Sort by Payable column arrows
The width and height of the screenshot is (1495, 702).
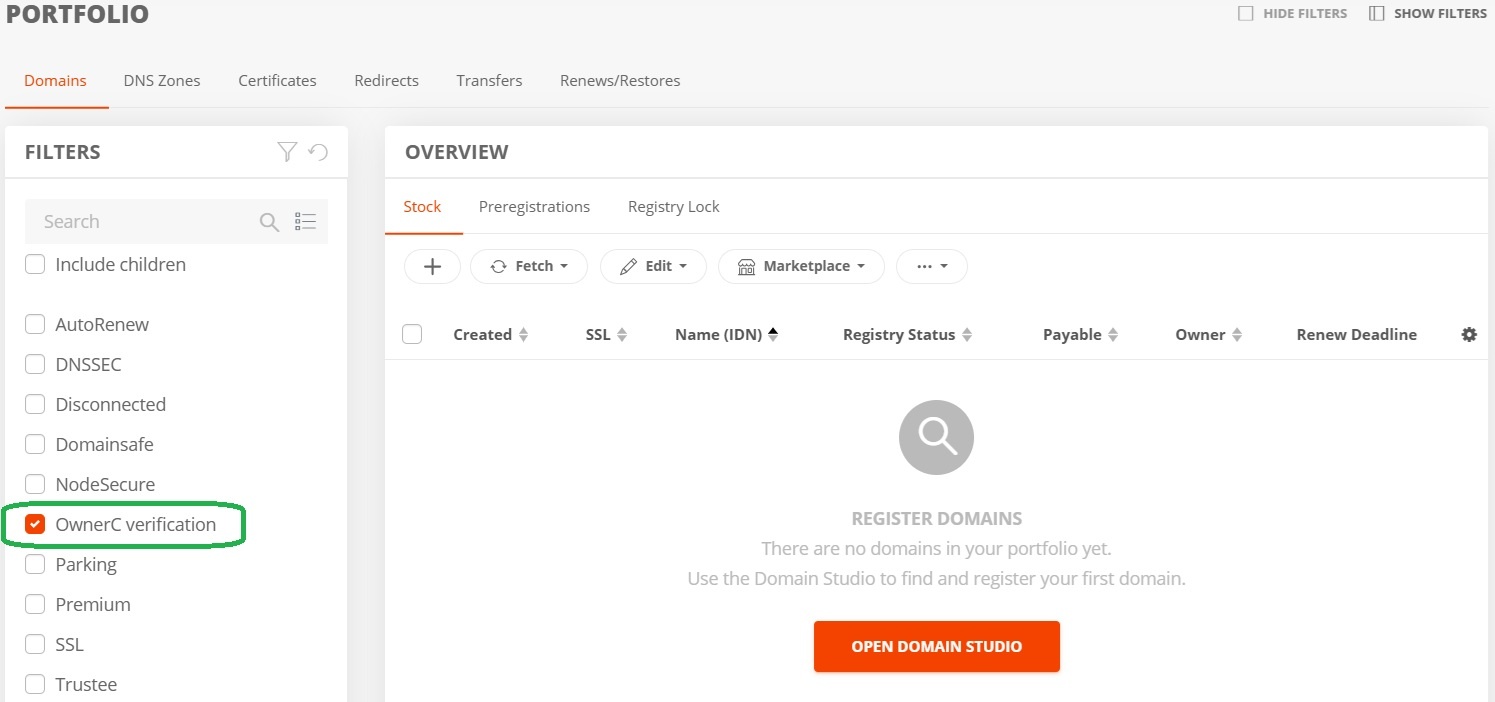[x=1113, y=335]
